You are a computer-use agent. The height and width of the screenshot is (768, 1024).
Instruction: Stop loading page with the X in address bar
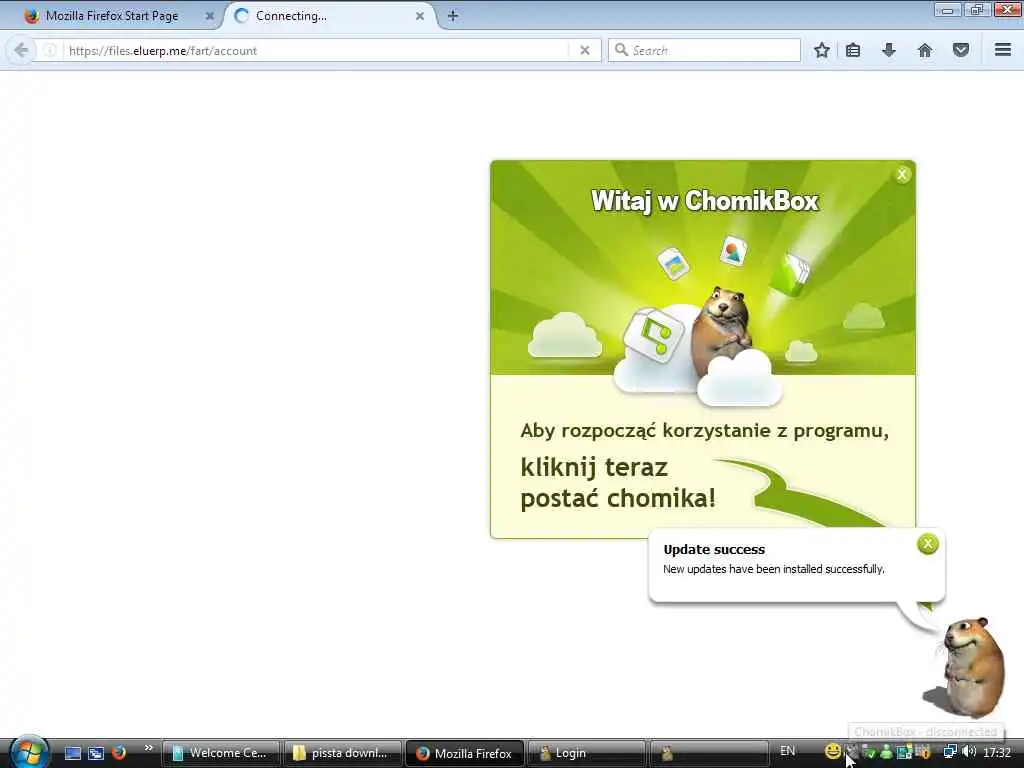point(584,50)
